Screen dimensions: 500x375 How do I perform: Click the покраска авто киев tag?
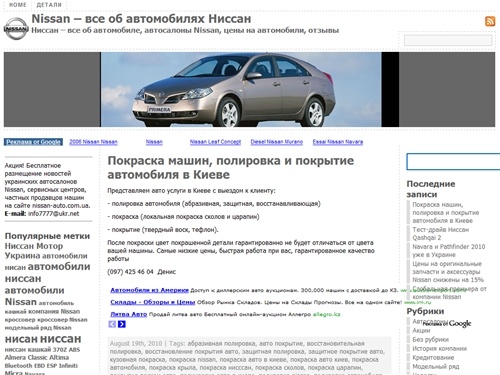[x=319, y=359]
